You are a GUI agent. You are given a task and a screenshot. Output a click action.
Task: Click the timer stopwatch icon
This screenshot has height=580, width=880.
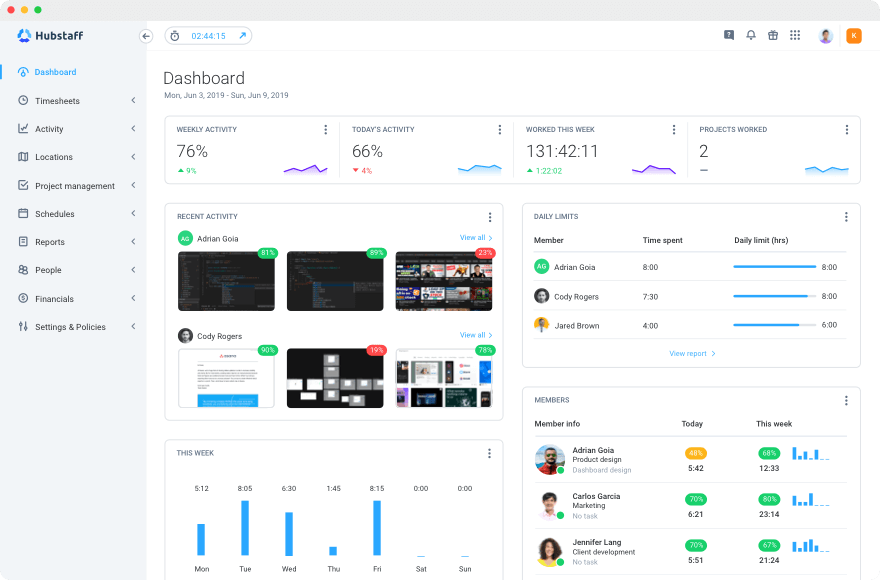click(x=175, y=35)
